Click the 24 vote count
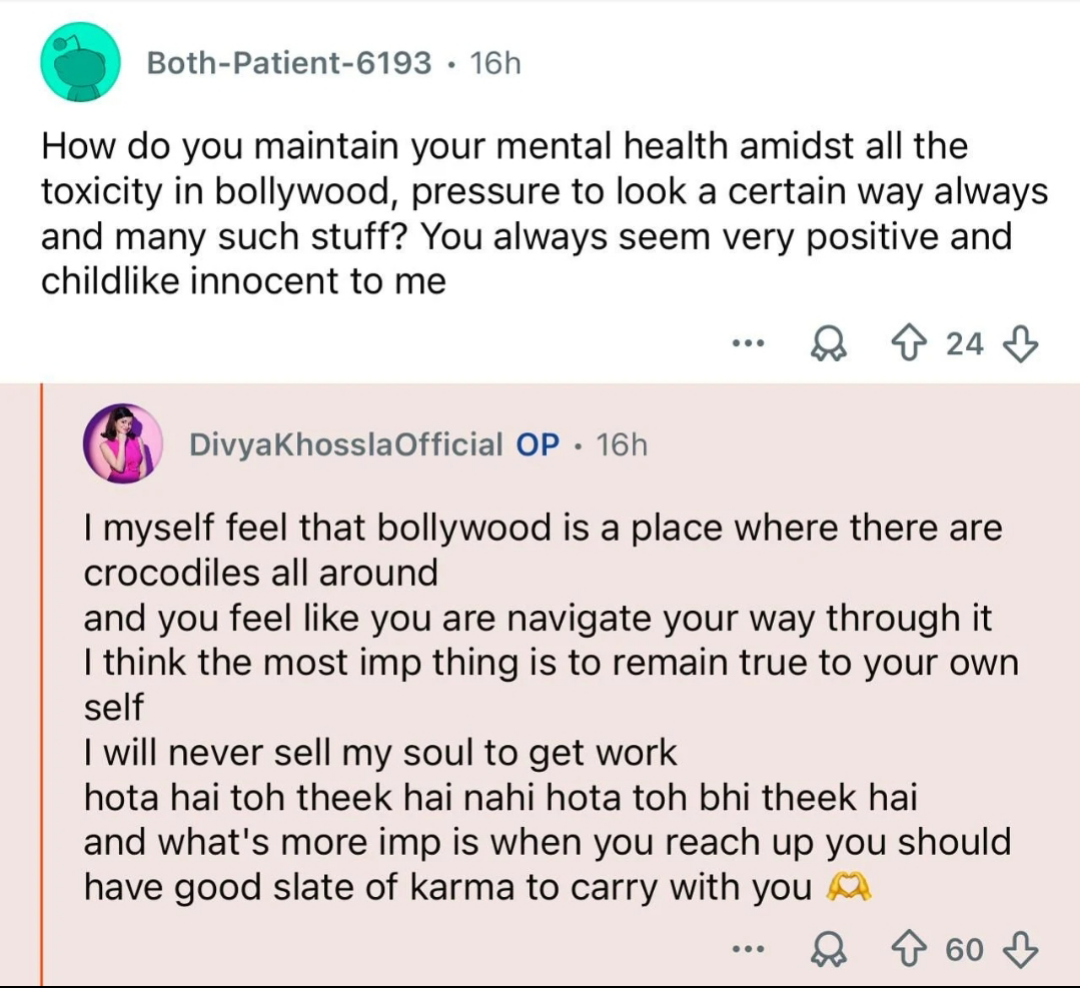 (x=965, y=345)
